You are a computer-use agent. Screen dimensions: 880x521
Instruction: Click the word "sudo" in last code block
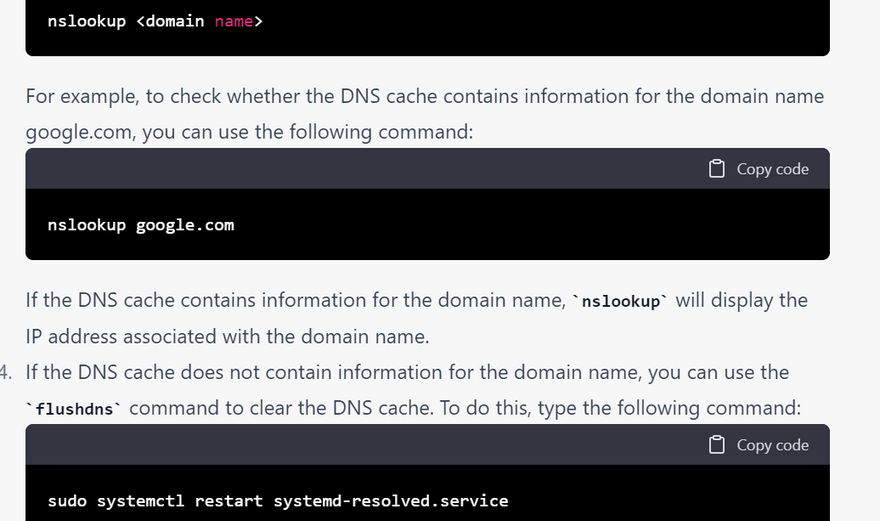click(x=67, y=500)
